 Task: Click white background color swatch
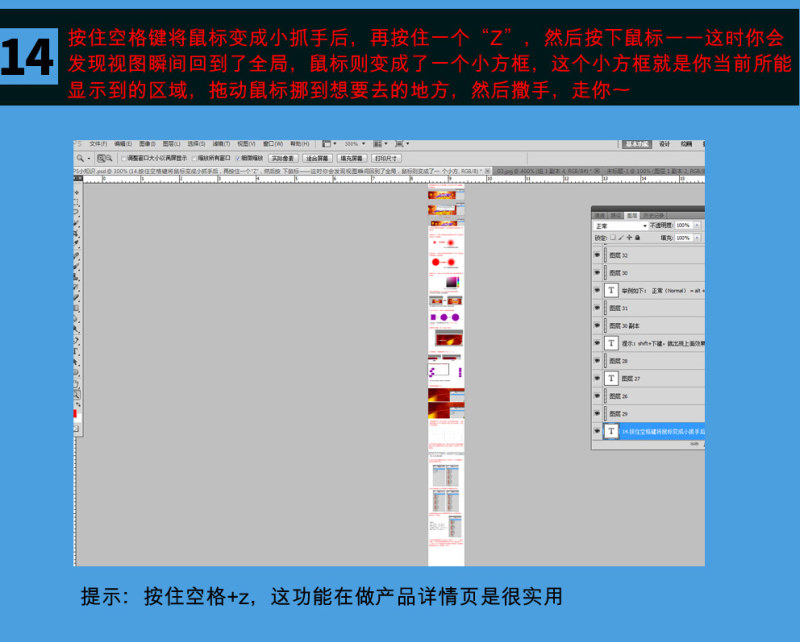click(79, 416)
